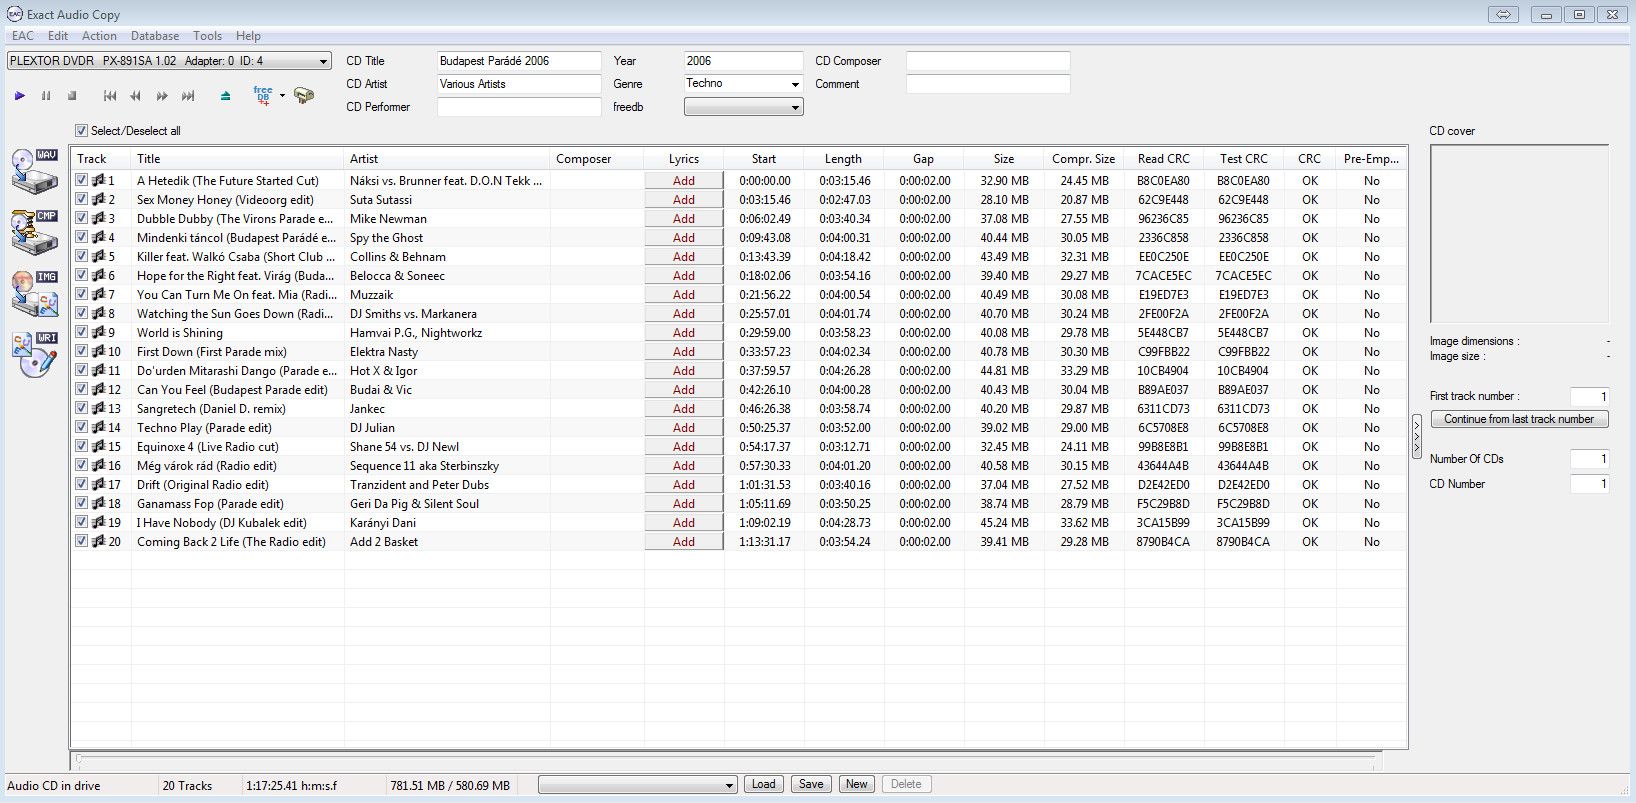Click the CD cover image area
This screenshot has width=1636, height=803.
(x=1519, y=234)
